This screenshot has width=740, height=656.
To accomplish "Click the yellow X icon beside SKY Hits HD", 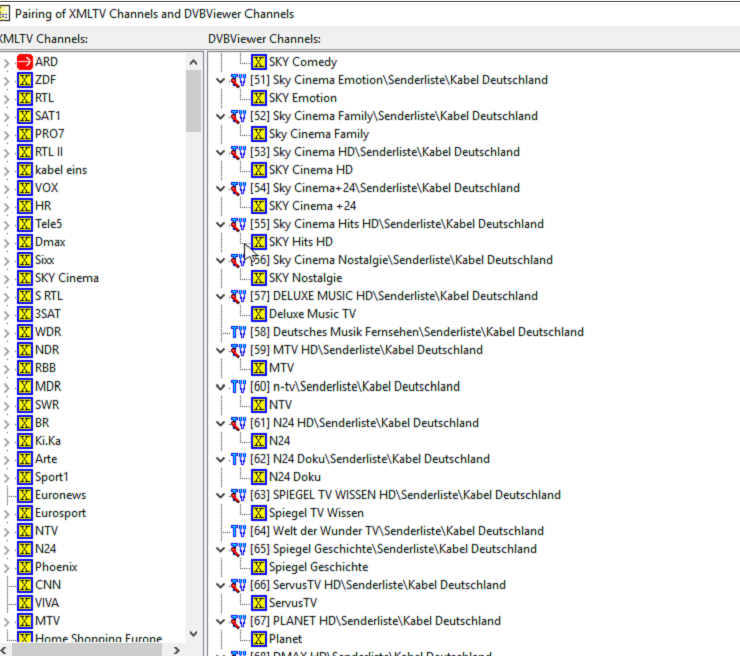I will coord(259,242).
